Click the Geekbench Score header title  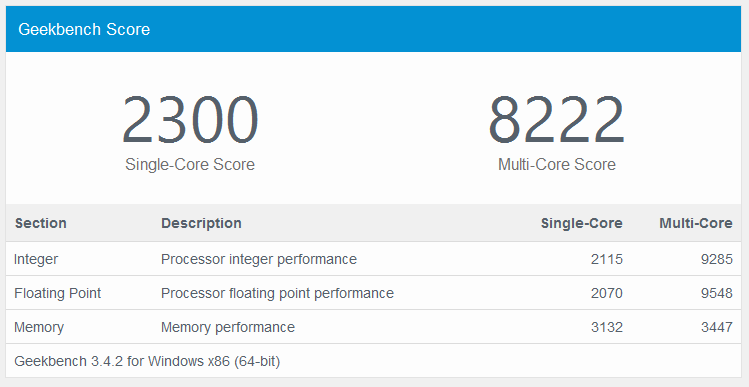tap(84, 29)
